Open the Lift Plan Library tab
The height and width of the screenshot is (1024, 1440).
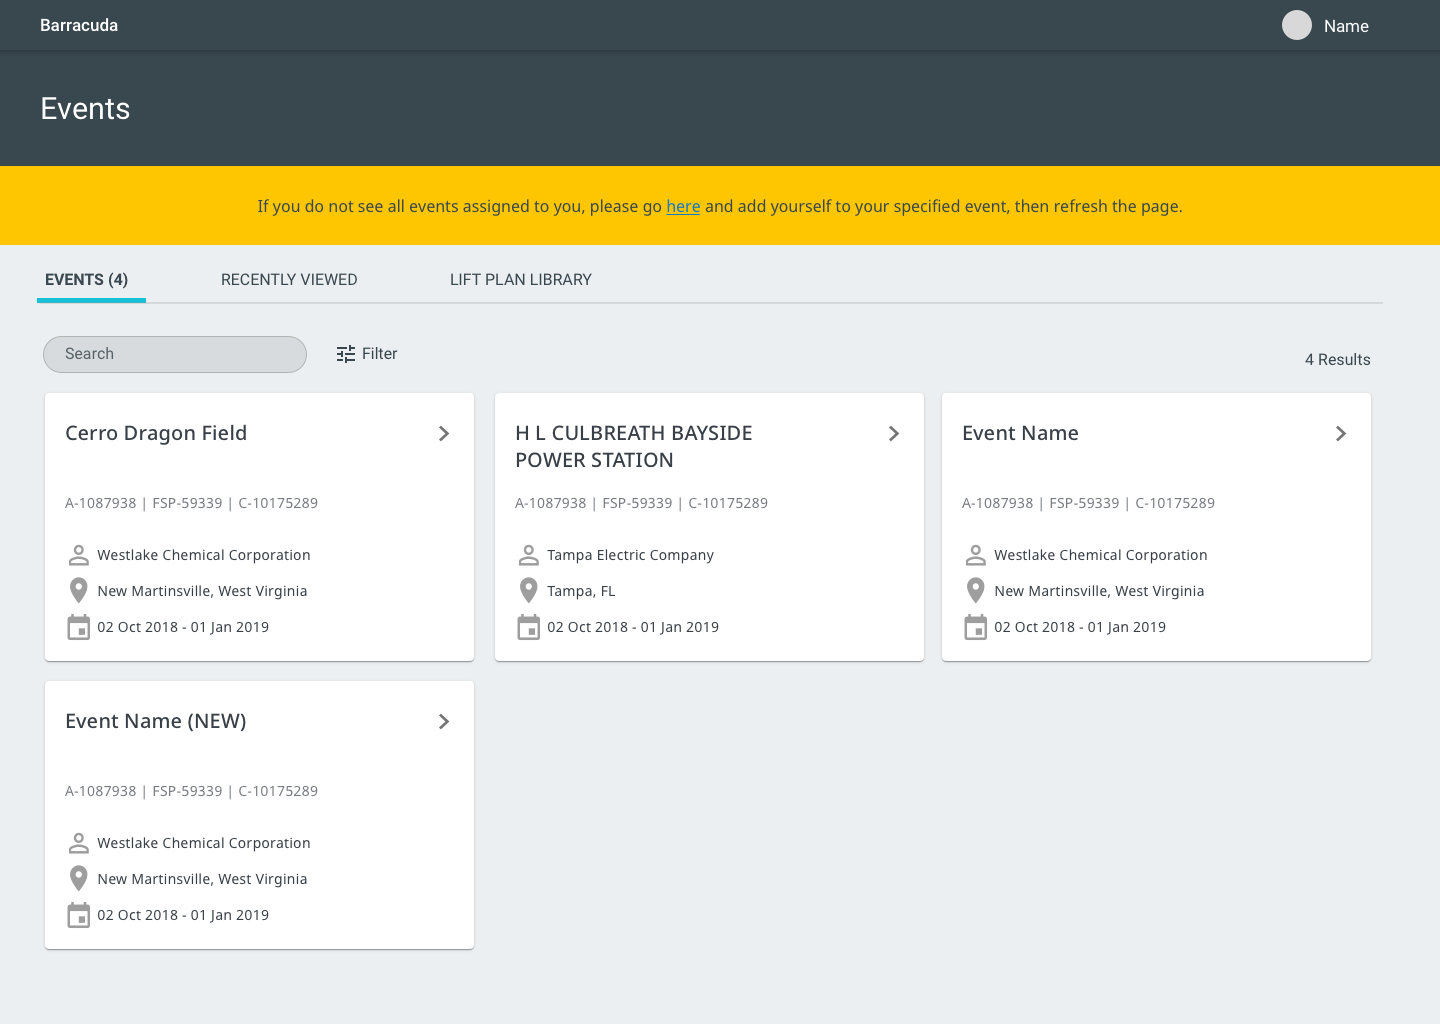520,280
